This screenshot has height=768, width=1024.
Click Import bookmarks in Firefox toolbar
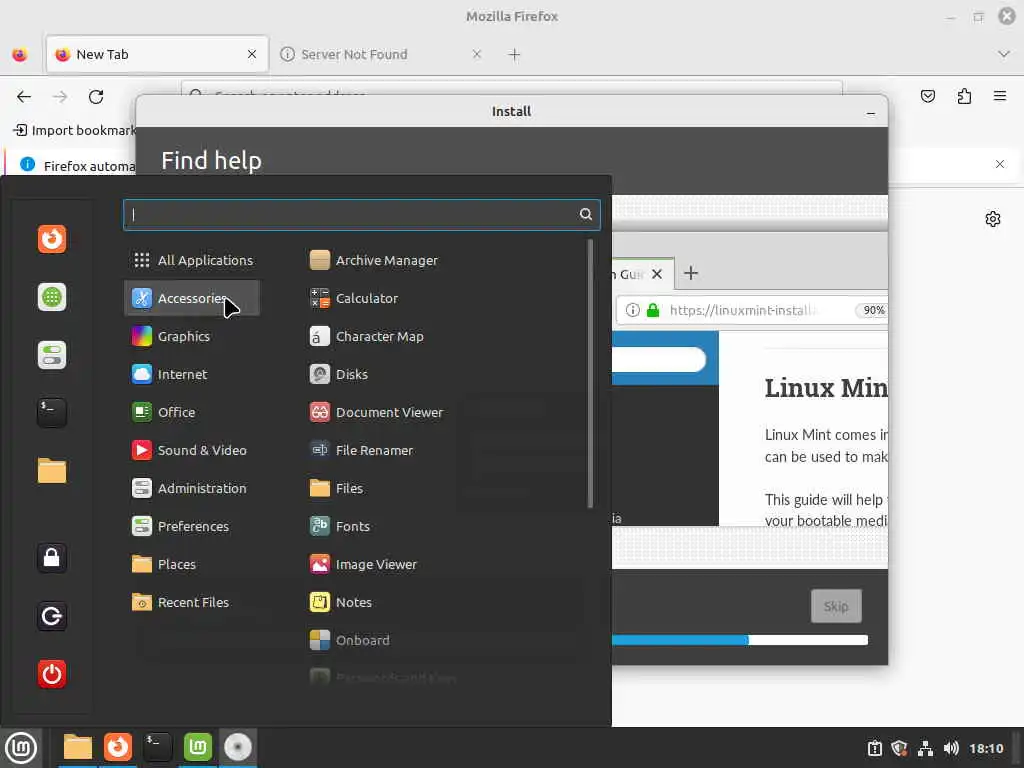click(74, 131)
